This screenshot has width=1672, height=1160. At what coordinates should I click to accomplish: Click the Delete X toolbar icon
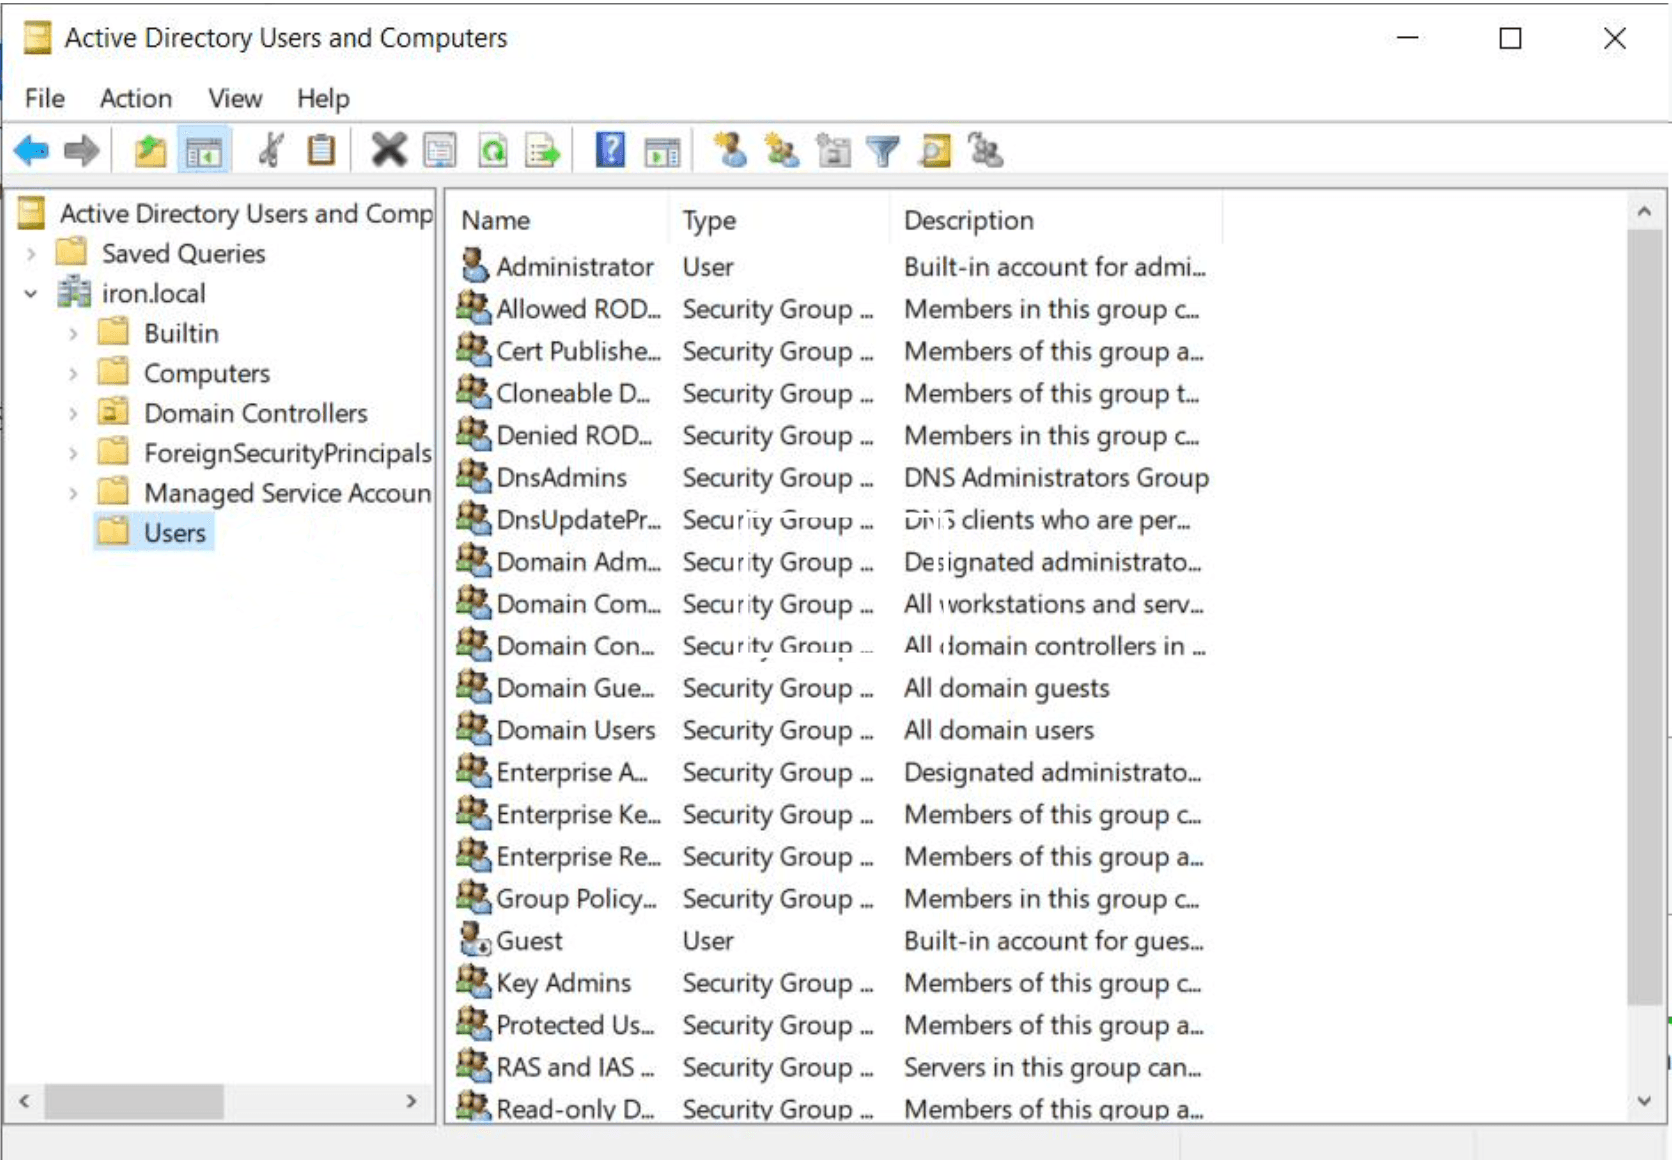tap(388, 151)
